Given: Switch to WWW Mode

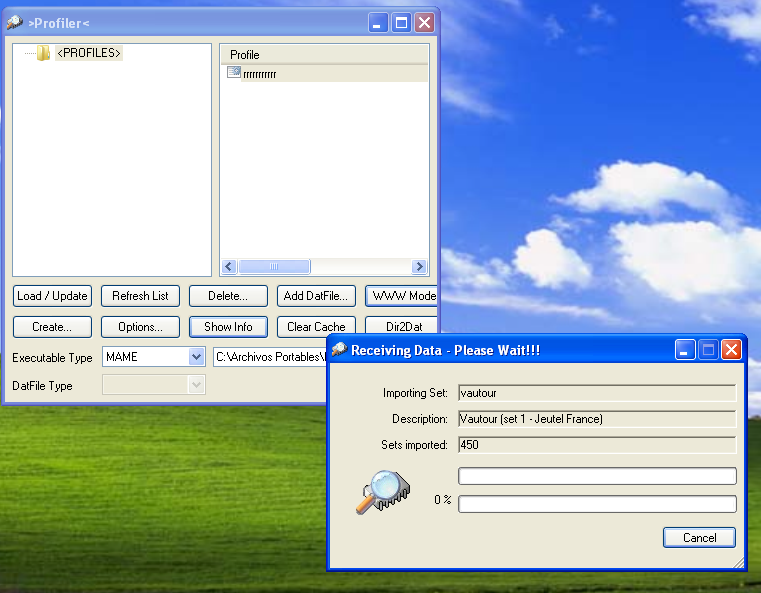Looking at the screenshot, I should (401, 296).
